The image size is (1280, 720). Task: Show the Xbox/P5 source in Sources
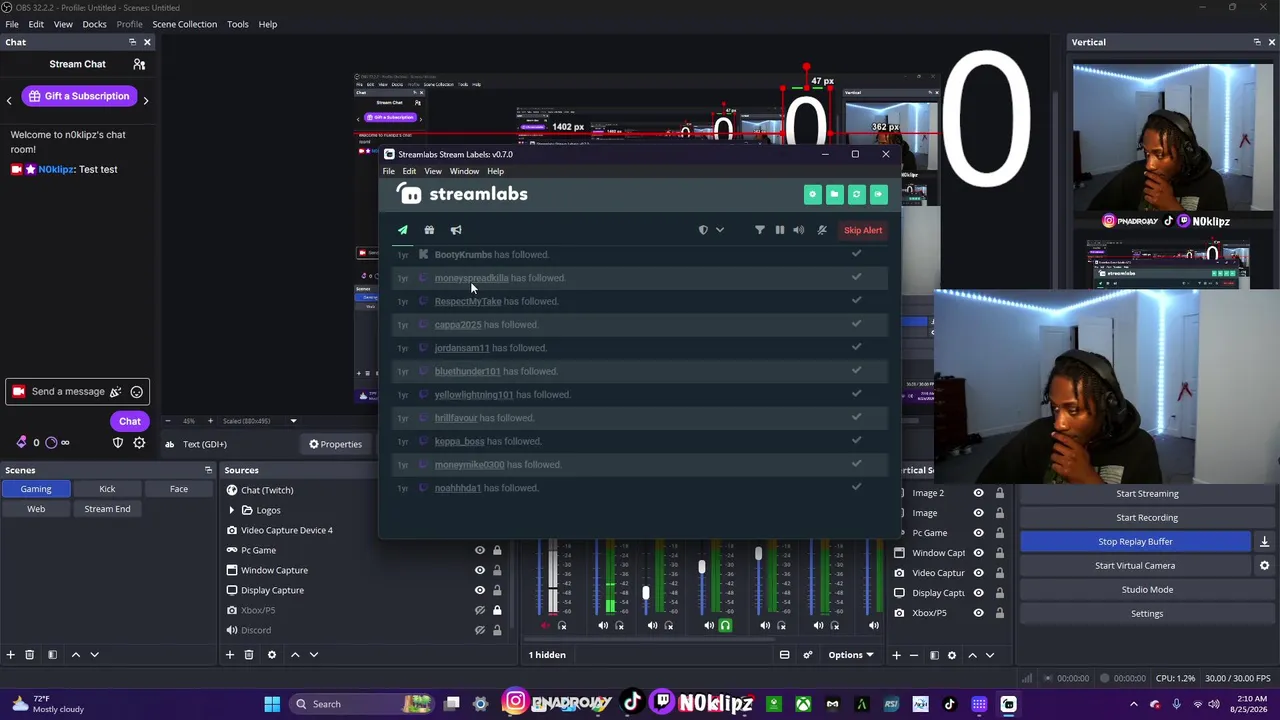pos(479,610)
